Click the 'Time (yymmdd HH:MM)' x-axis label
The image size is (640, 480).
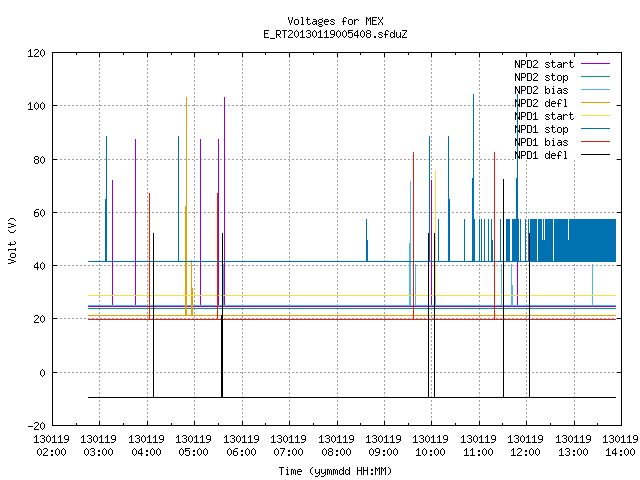(335, 471)
